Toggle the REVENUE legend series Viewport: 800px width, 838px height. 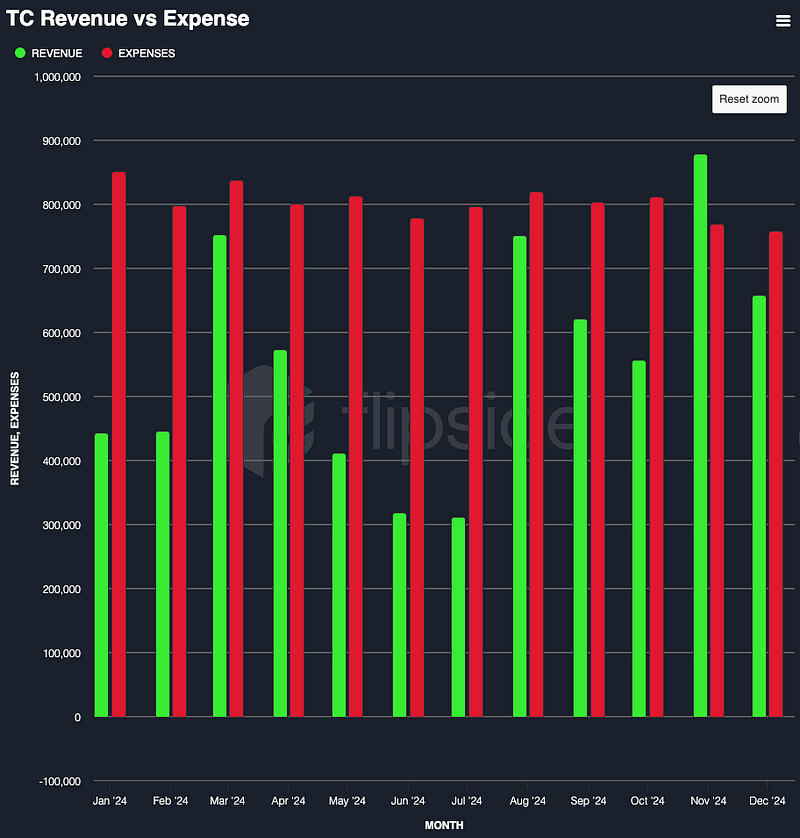coord(56,53)
